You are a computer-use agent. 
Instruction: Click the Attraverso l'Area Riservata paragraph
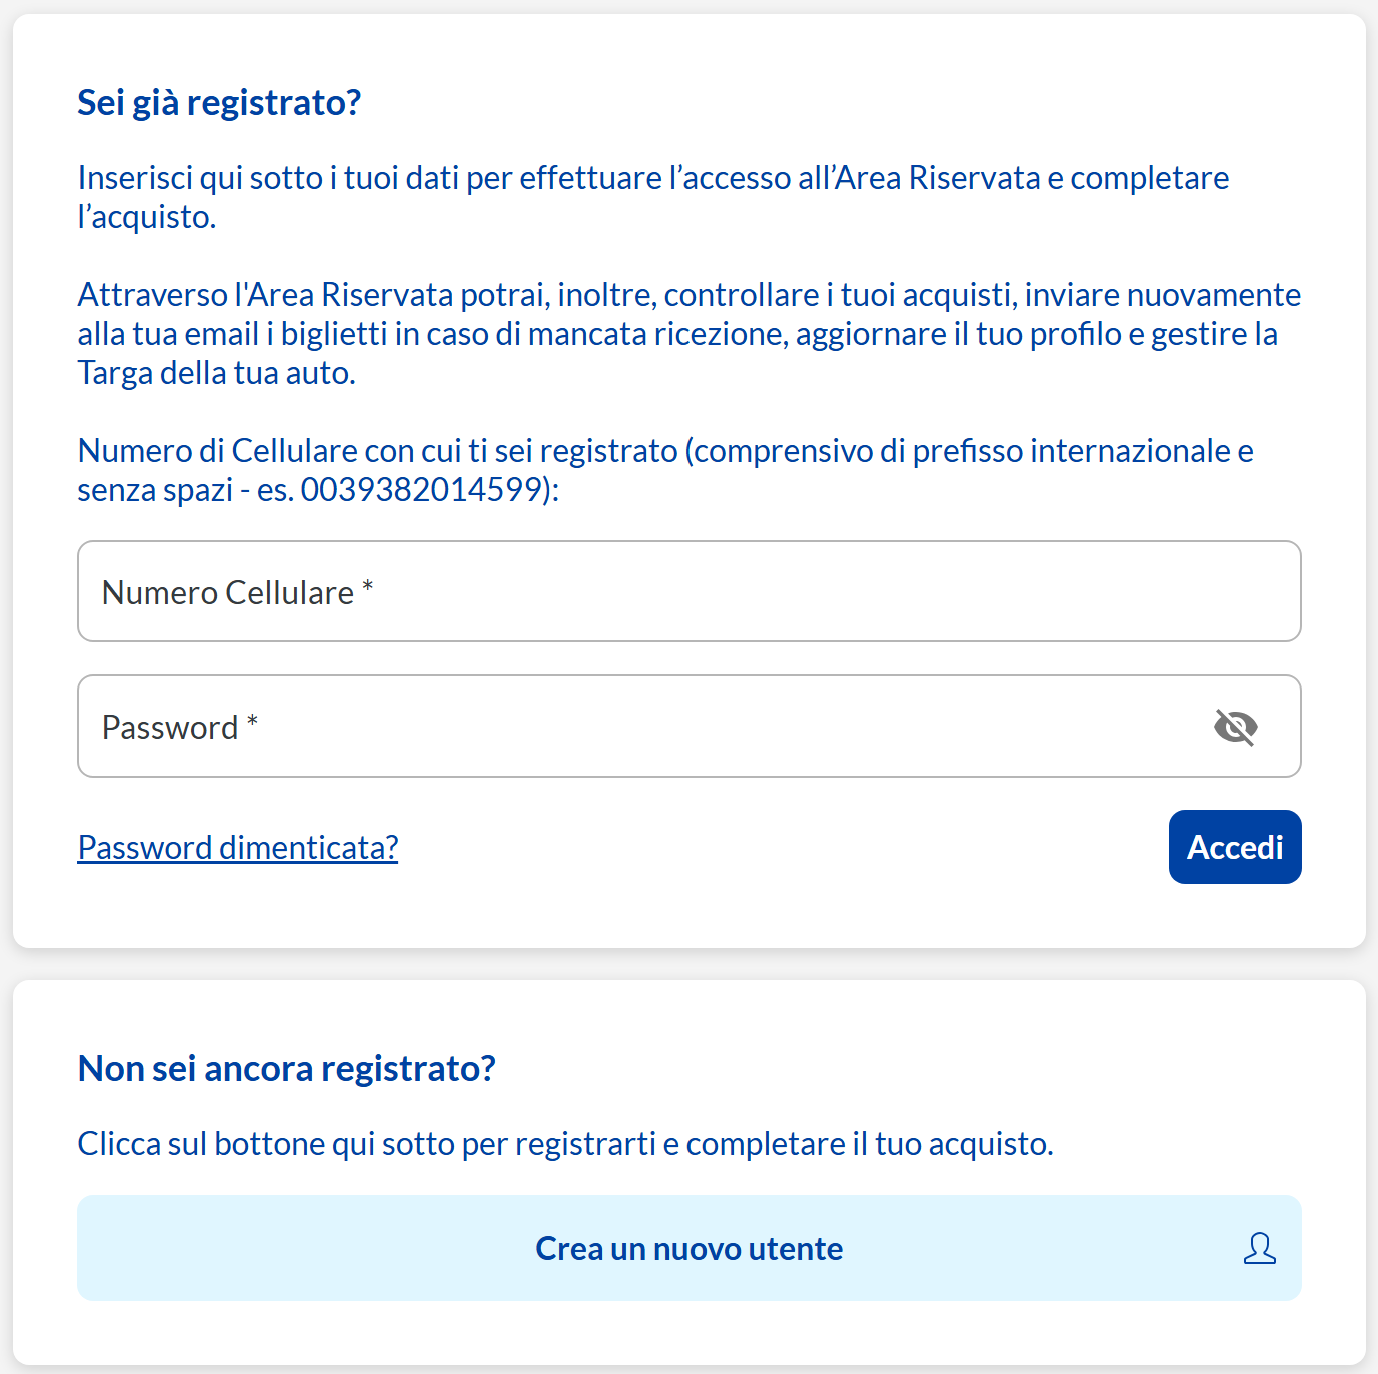click(689, 333)
